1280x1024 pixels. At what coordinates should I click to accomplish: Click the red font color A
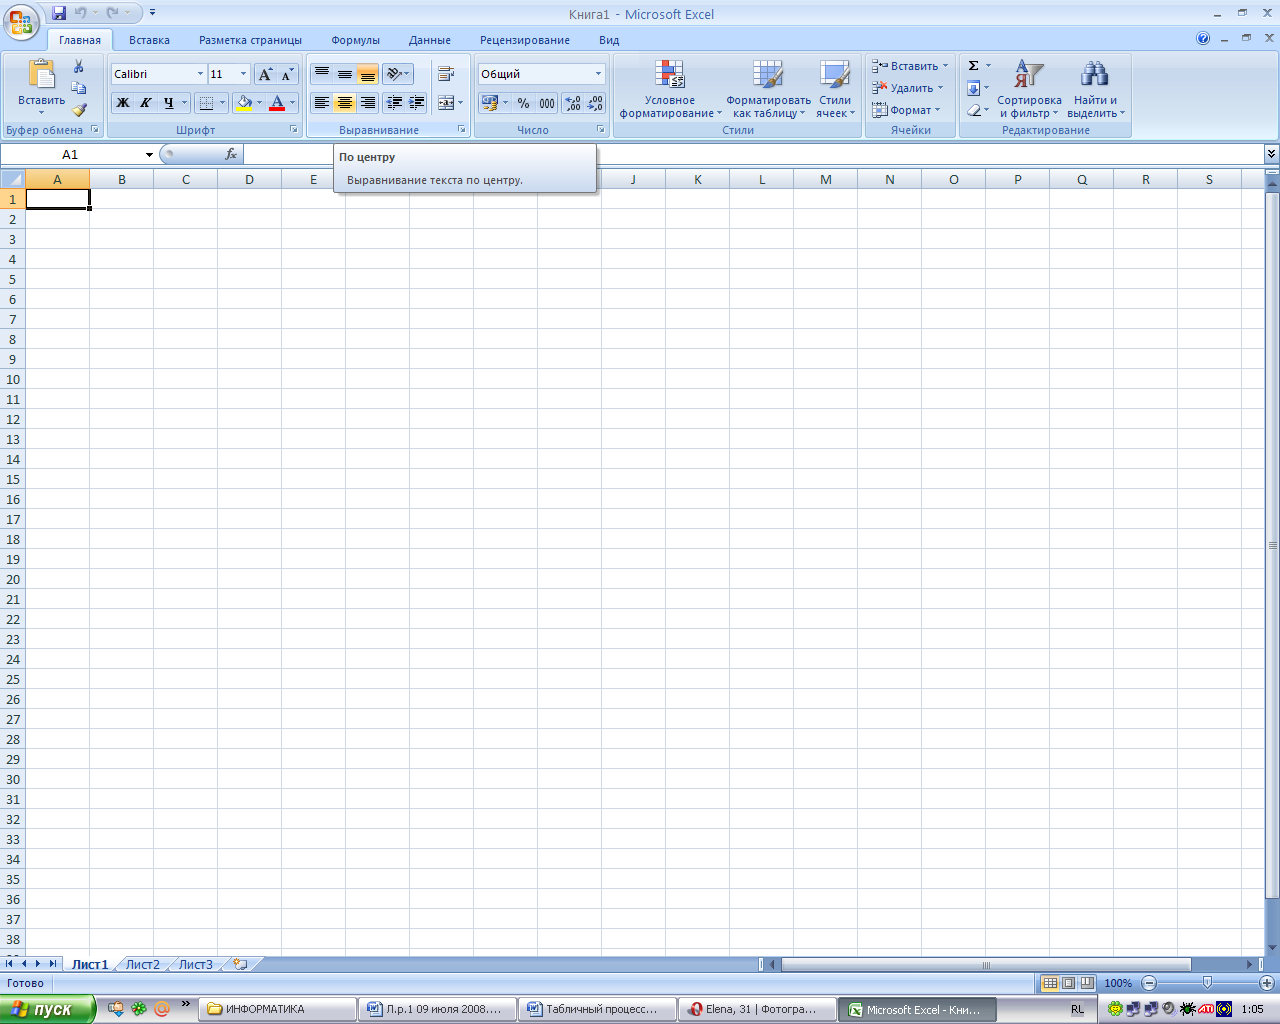[278, 103]
